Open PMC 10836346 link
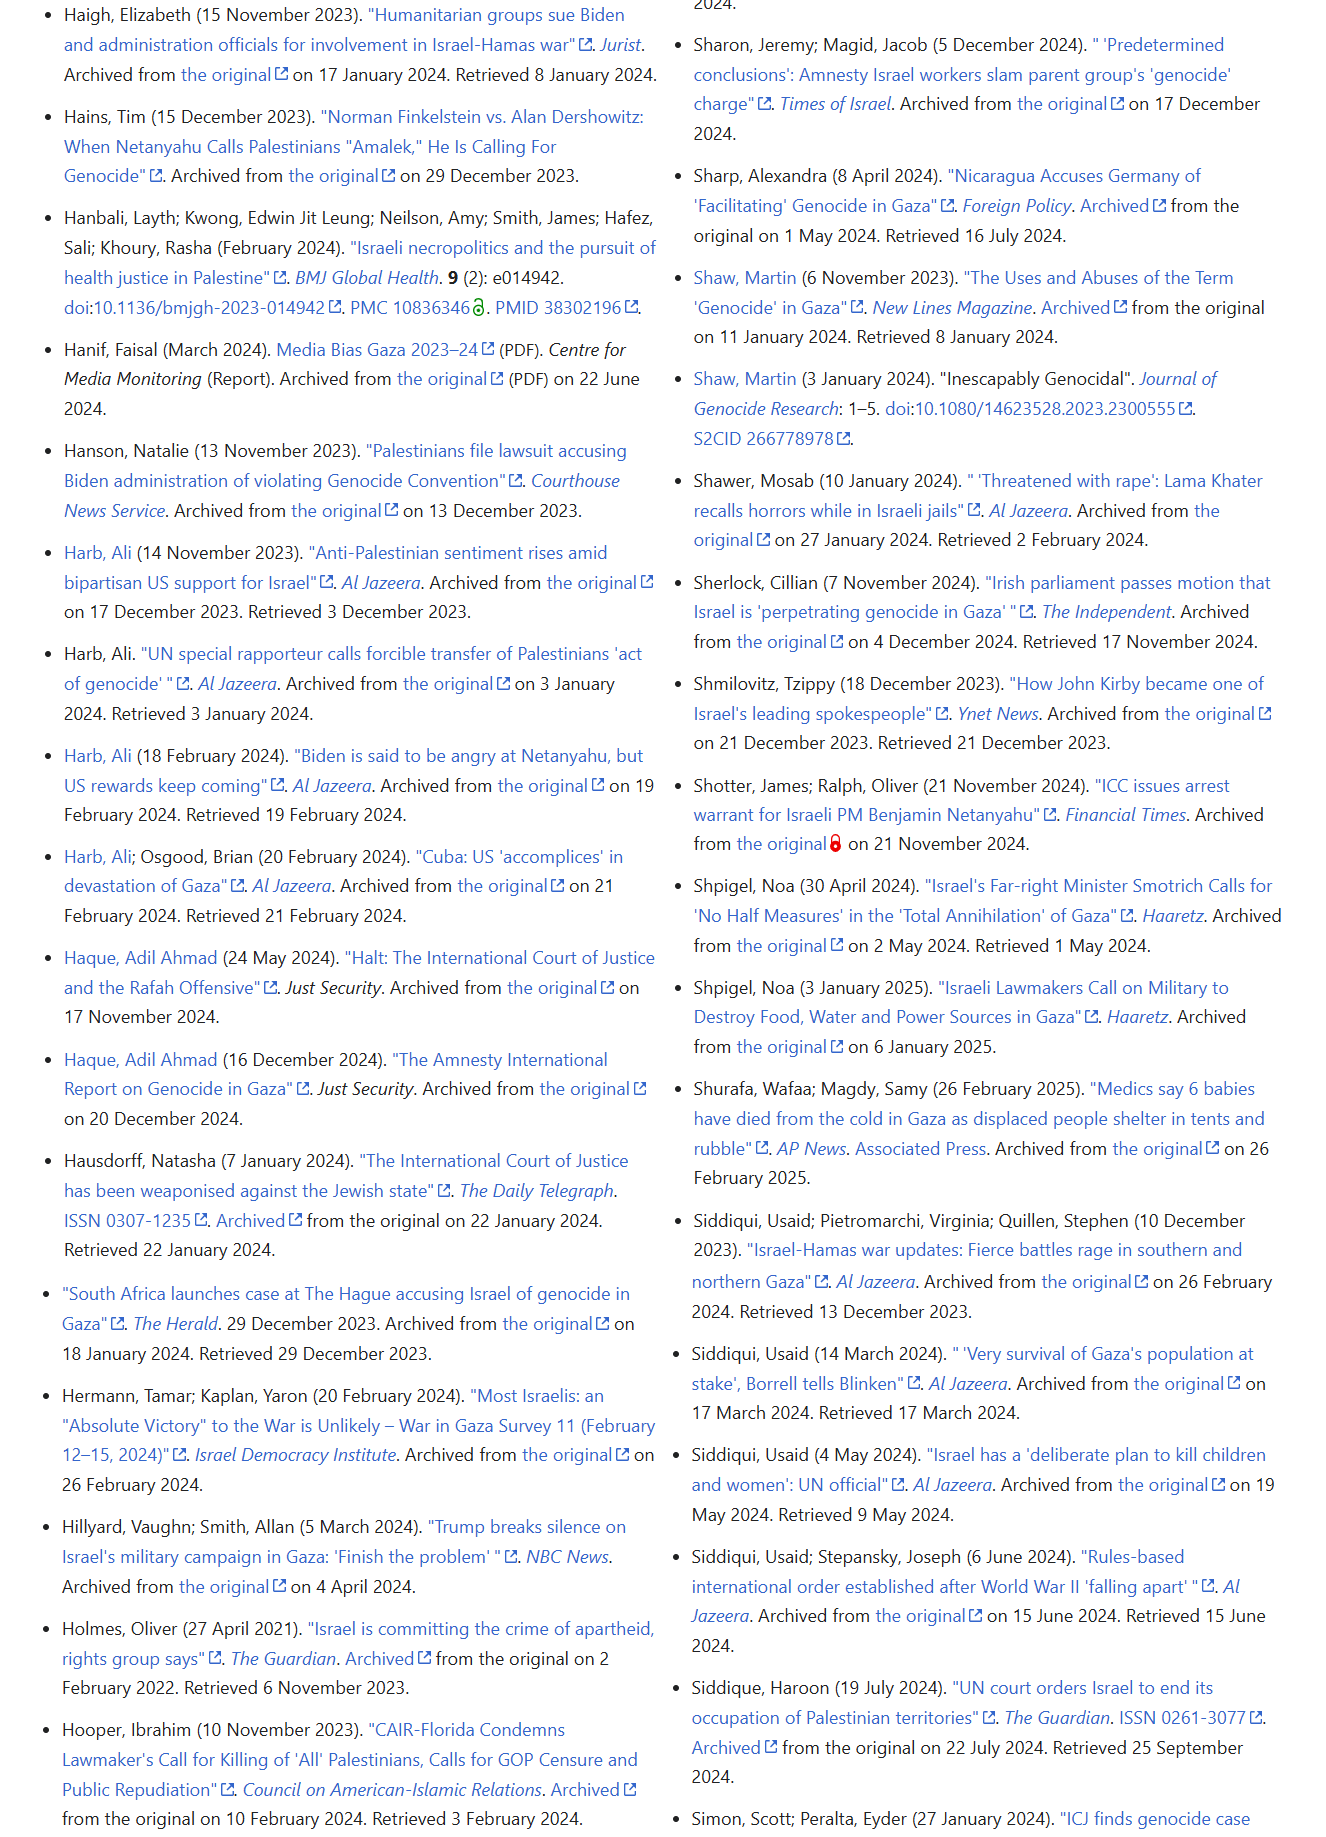The height and width of the screenshot is (1837, 1326). click(410, 308)
